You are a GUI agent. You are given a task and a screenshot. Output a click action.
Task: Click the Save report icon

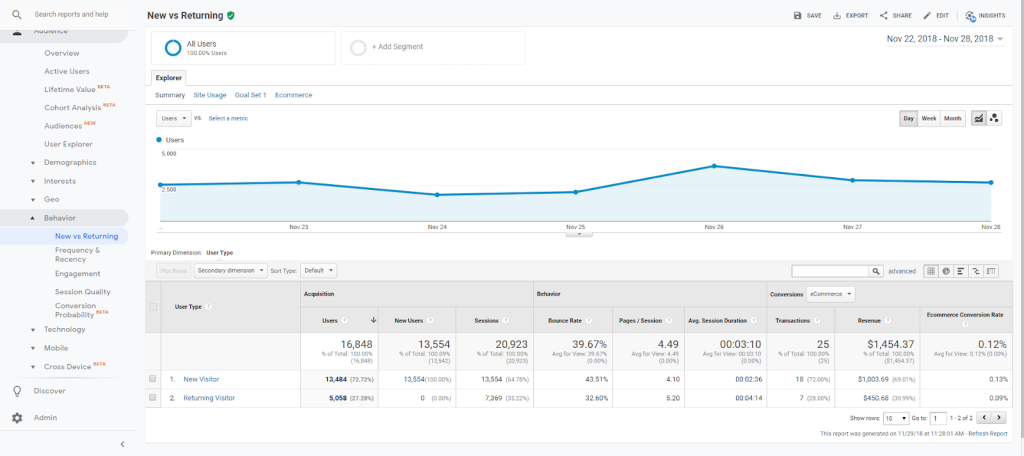click(797, 16)
